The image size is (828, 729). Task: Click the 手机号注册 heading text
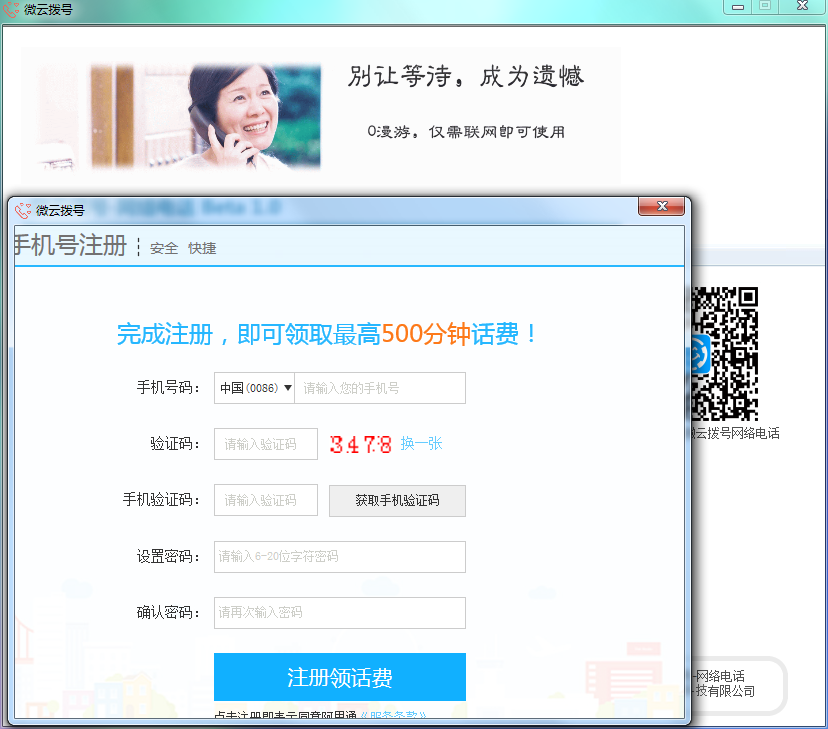70,246
